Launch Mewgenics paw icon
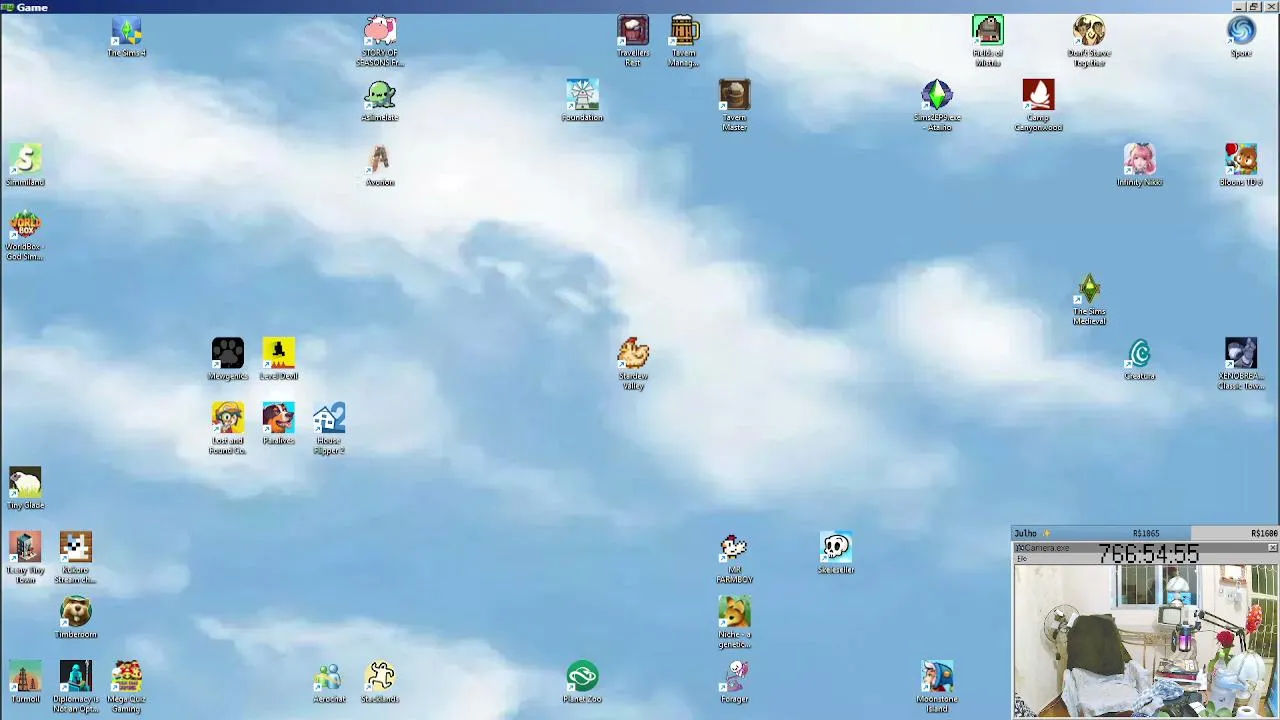 pos(228,354)
